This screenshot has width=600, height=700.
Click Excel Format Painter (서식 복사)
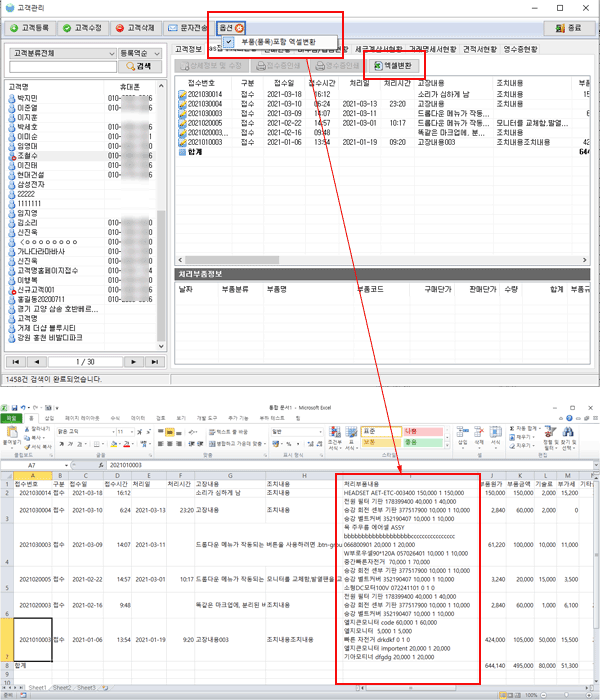click(x=38, y=447)
